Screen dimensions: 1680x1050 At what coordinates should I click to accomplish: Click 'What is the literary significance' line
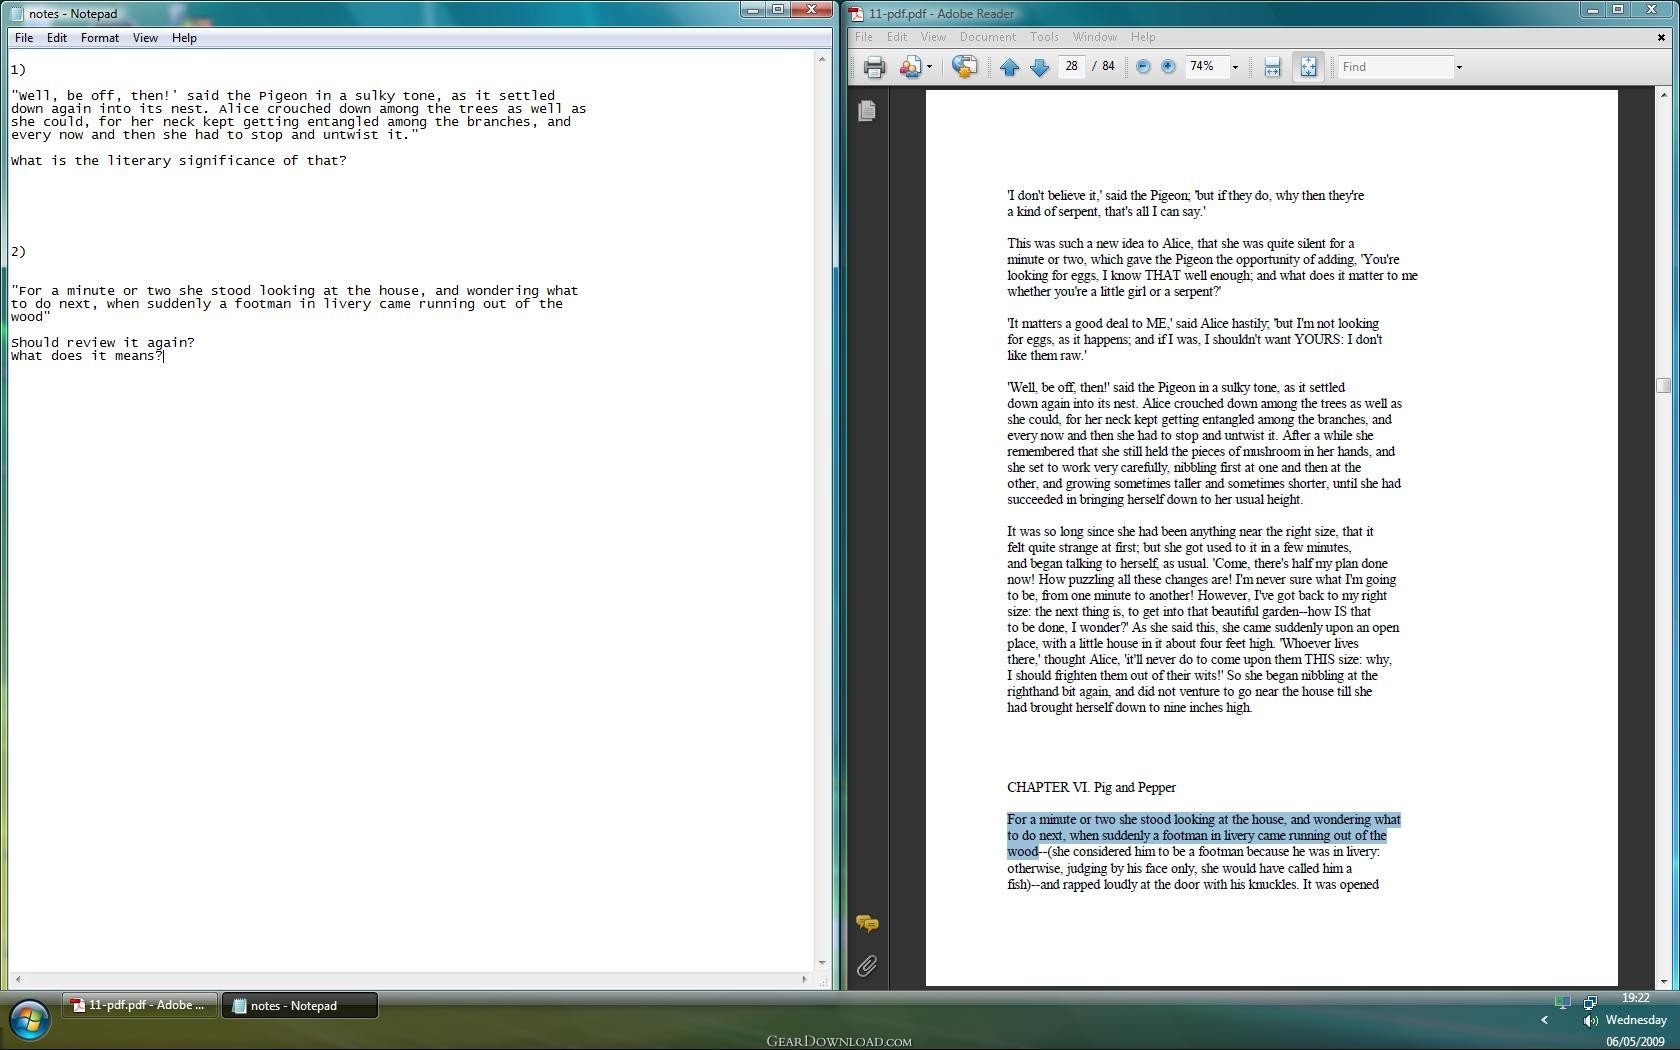pos(179,161)
